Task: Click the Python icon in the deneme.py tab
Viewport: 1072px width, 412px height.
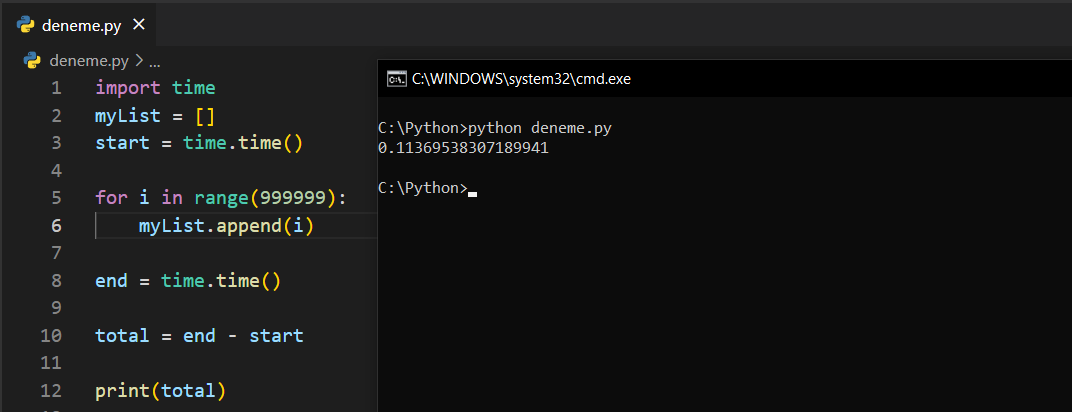Action: (26, 24)
